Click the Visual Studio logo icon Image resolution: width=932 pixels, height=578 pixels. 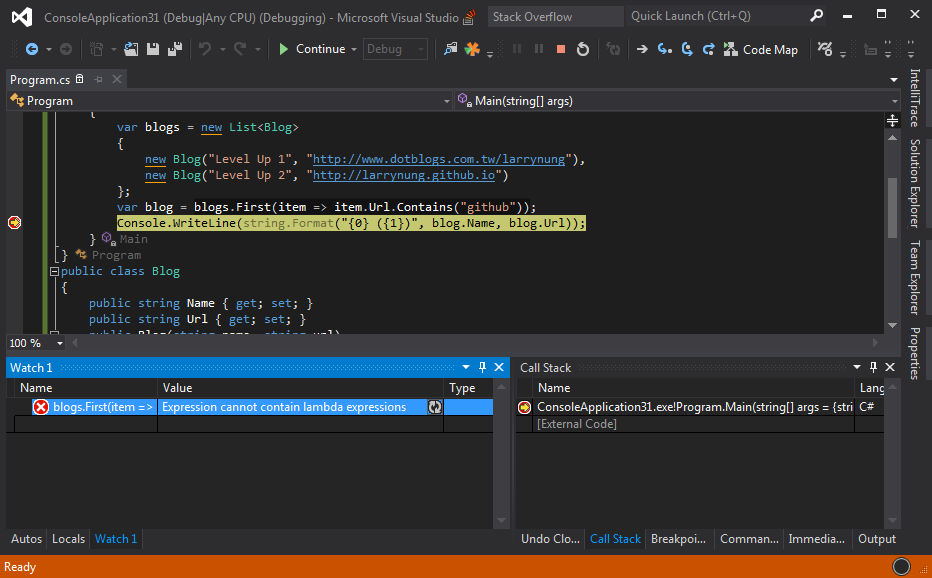(22, 17)
